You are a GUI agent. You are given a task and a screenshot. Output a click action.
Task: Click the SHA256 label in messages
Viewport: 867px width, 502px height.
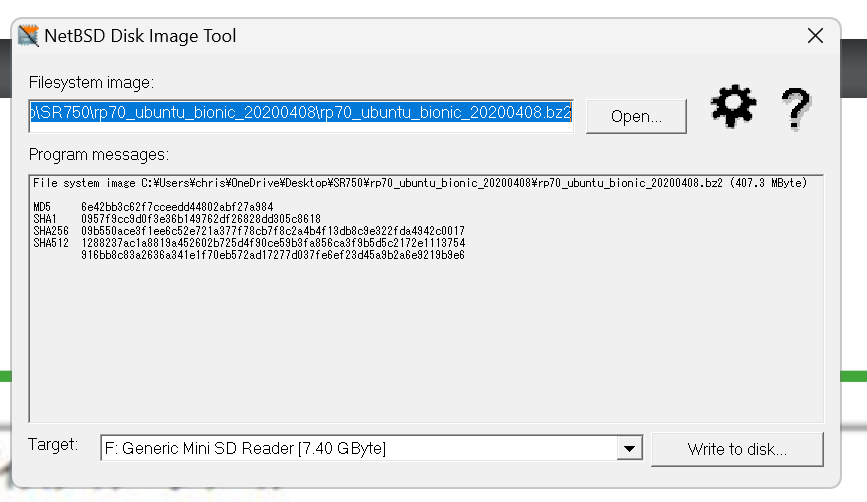(51, 231)
